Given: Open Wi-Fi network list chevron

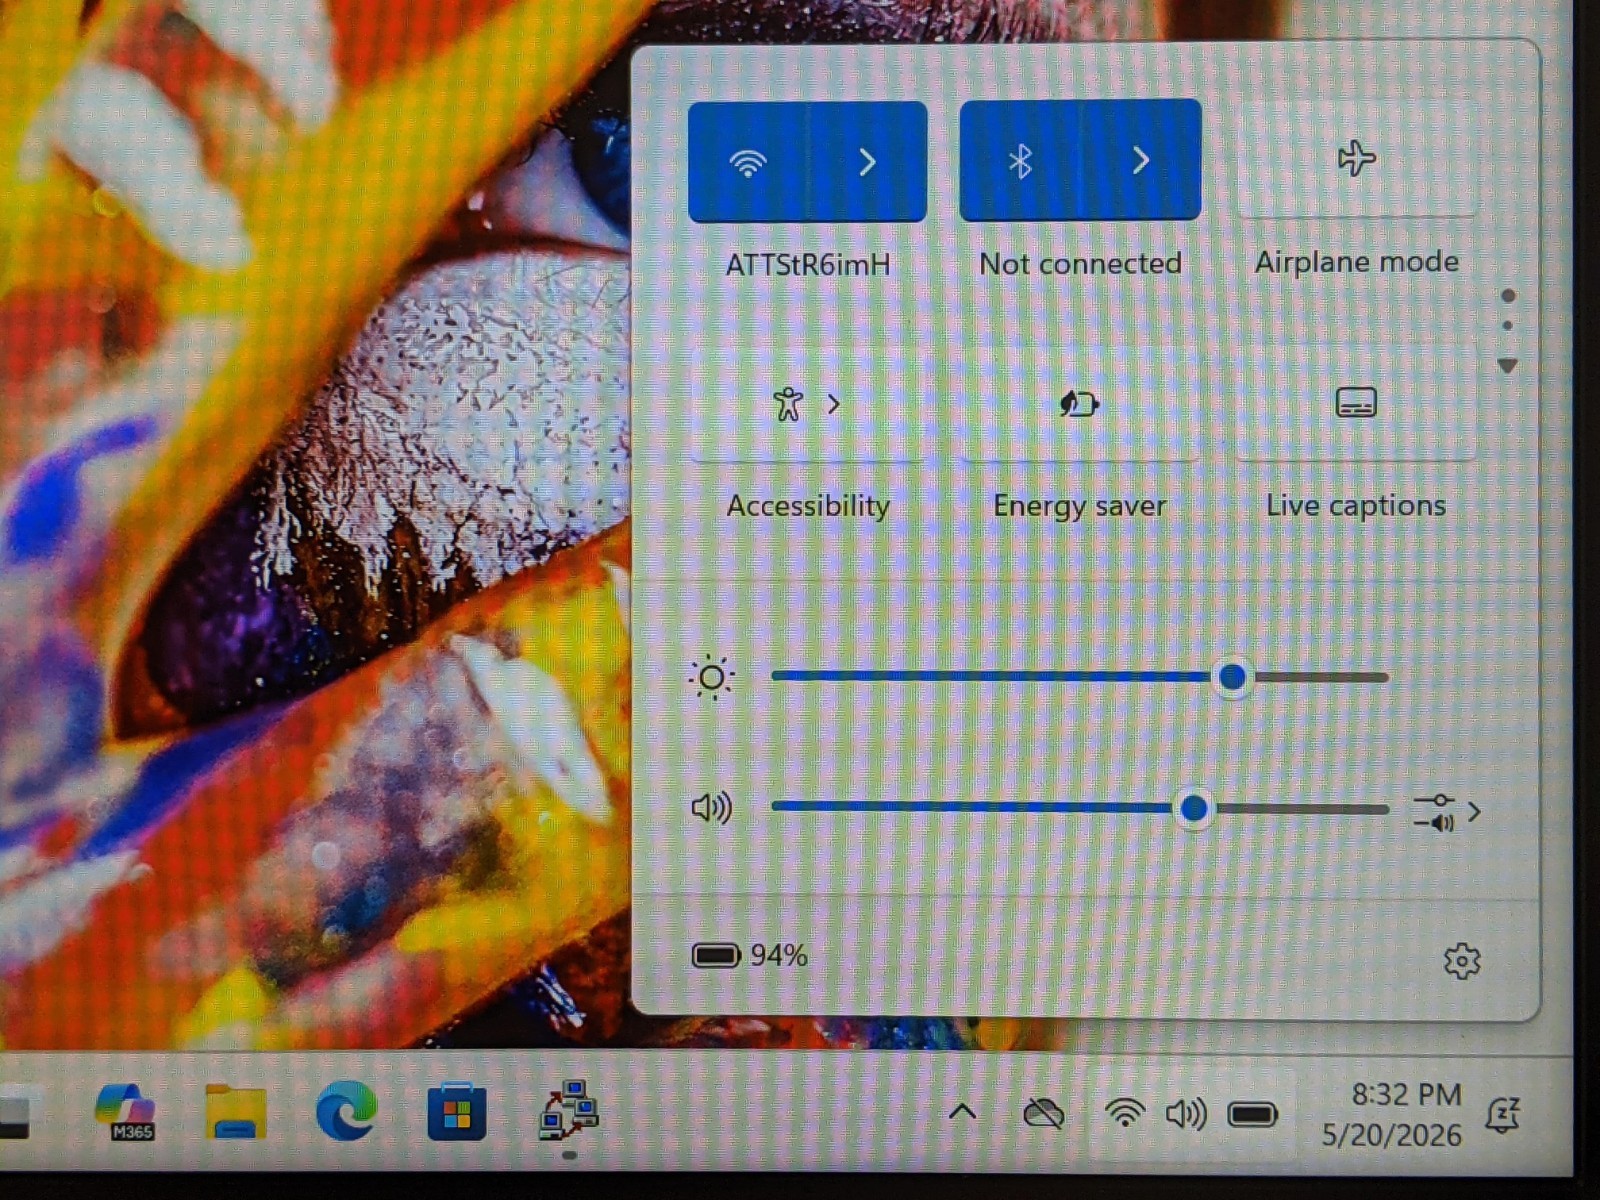Looking at the screenshot, I should click(867, 162).
